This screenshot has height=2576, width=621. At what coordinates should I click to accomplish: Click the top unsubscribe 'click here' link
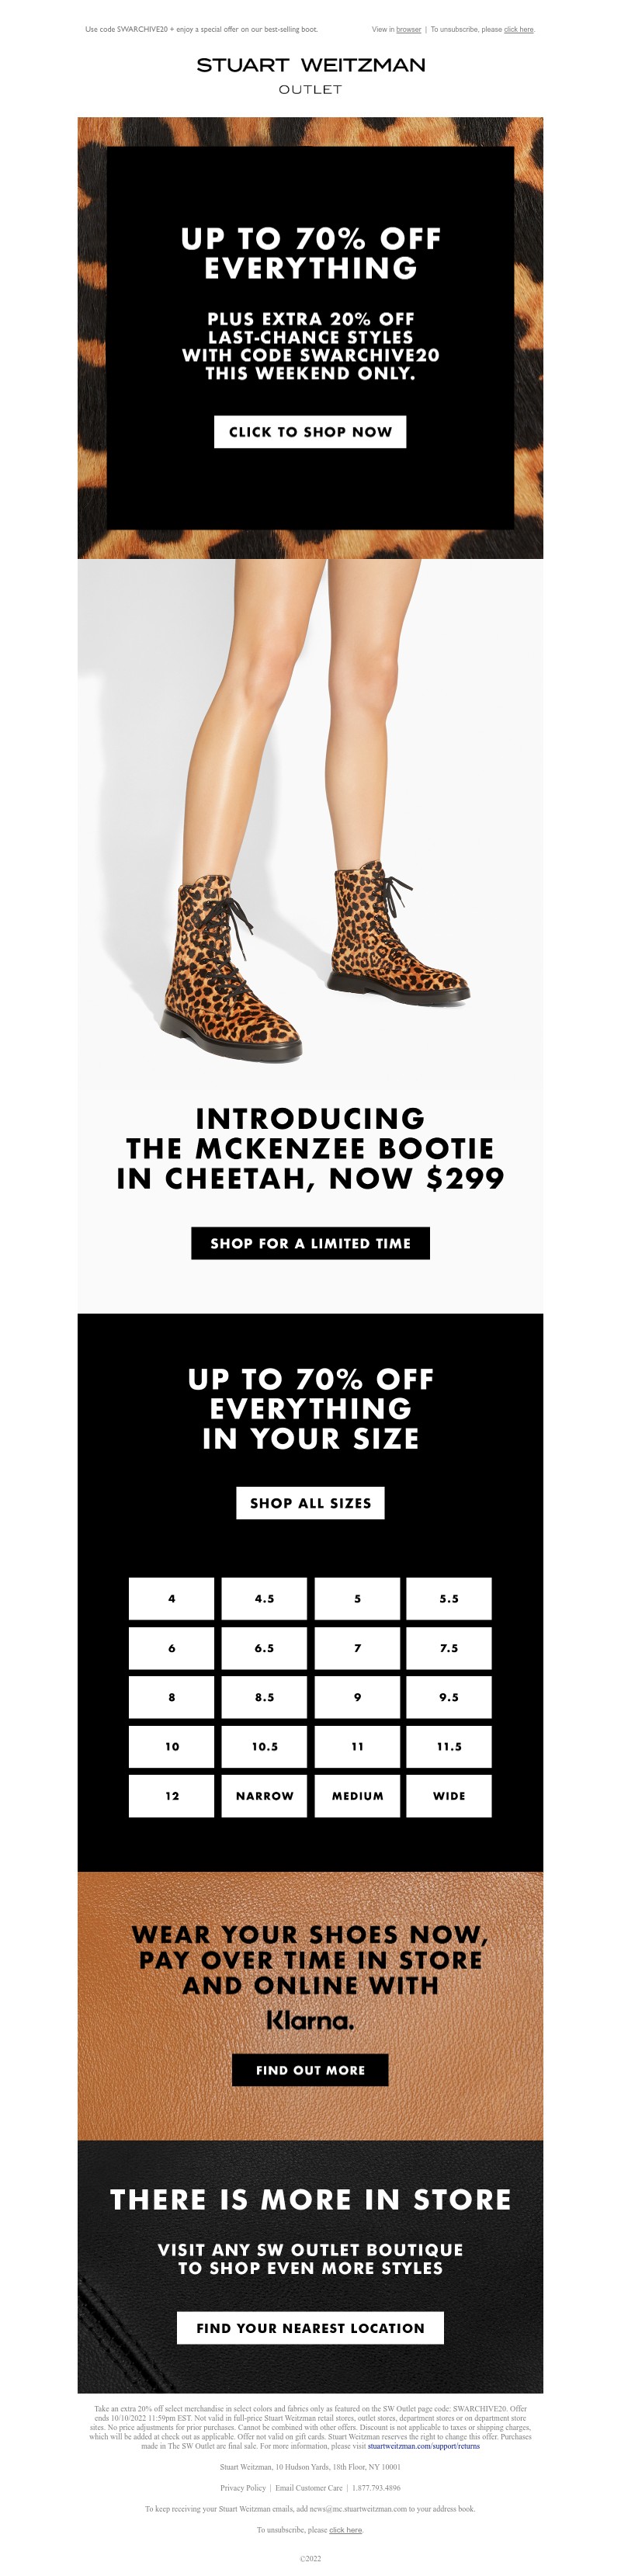518,30
